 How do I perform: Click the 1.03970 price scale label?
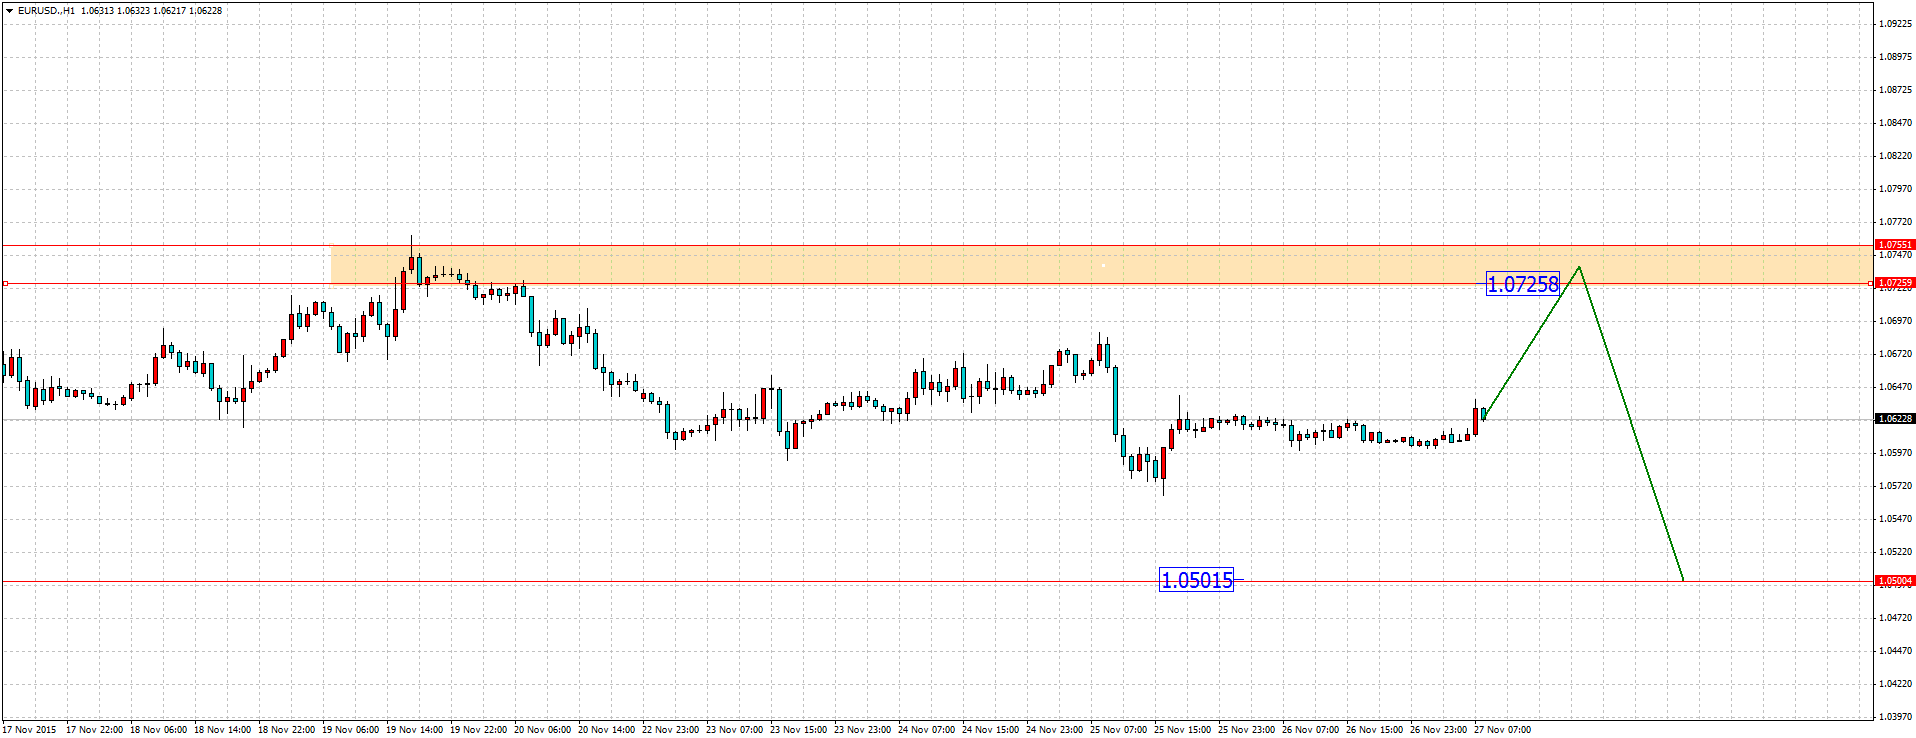tap(1895, 717)
